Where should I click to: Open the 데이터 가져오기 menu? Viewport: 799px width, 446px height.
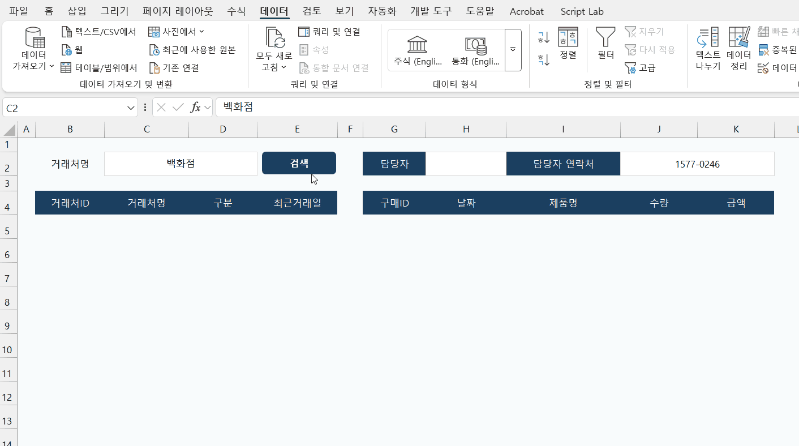click(x=34, y=49)
